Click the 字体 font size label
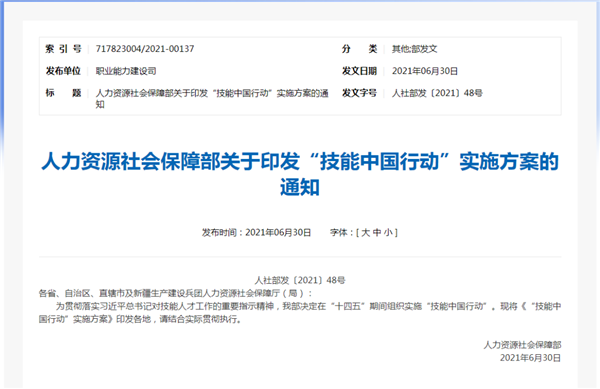The width and height of the screenshot is (600, 389). (x=339, y=233)
